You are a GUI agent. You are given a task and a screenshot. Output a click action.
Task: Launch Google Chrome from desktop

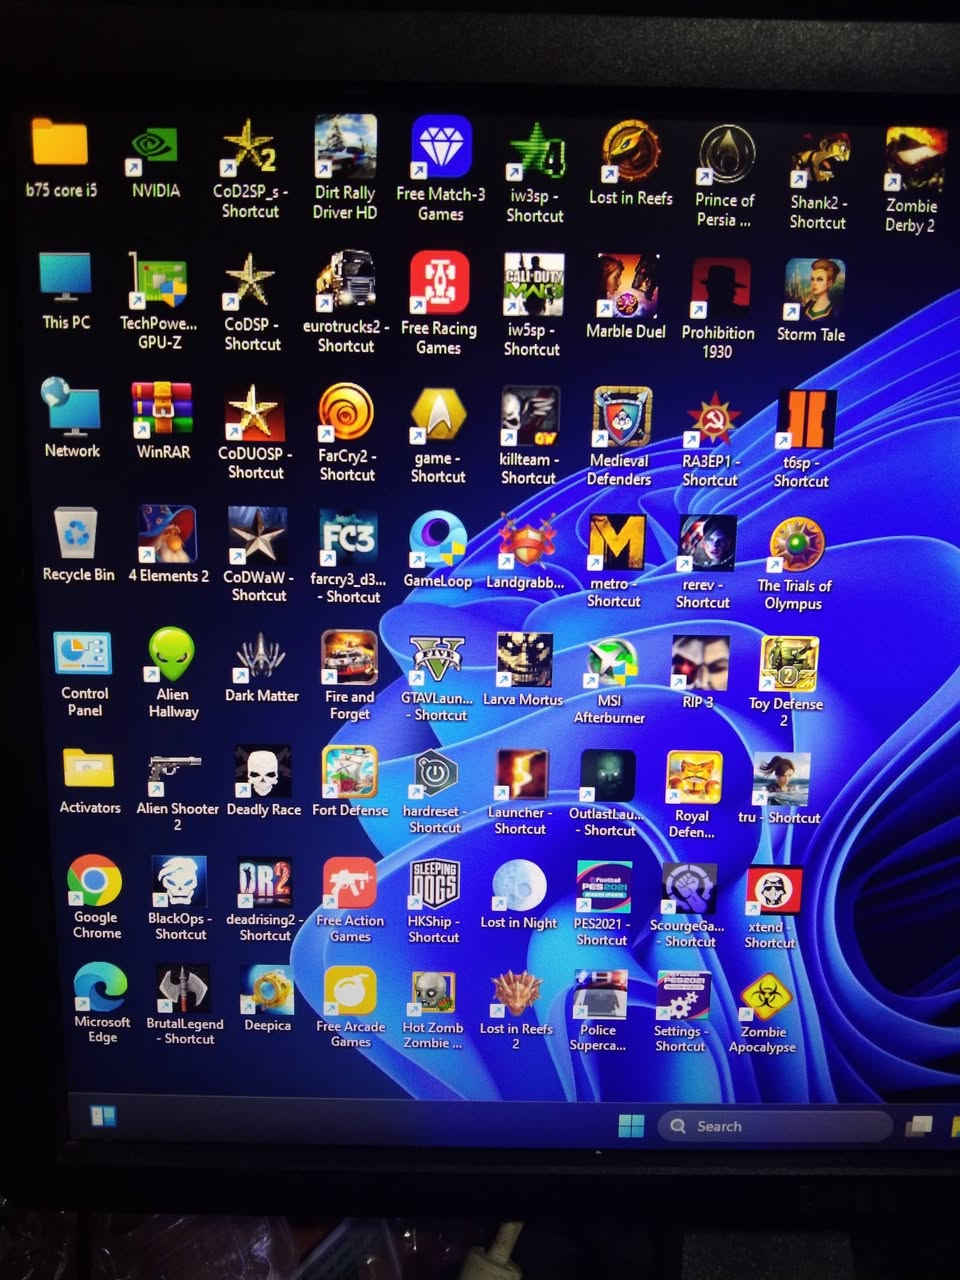click(94, 881)
